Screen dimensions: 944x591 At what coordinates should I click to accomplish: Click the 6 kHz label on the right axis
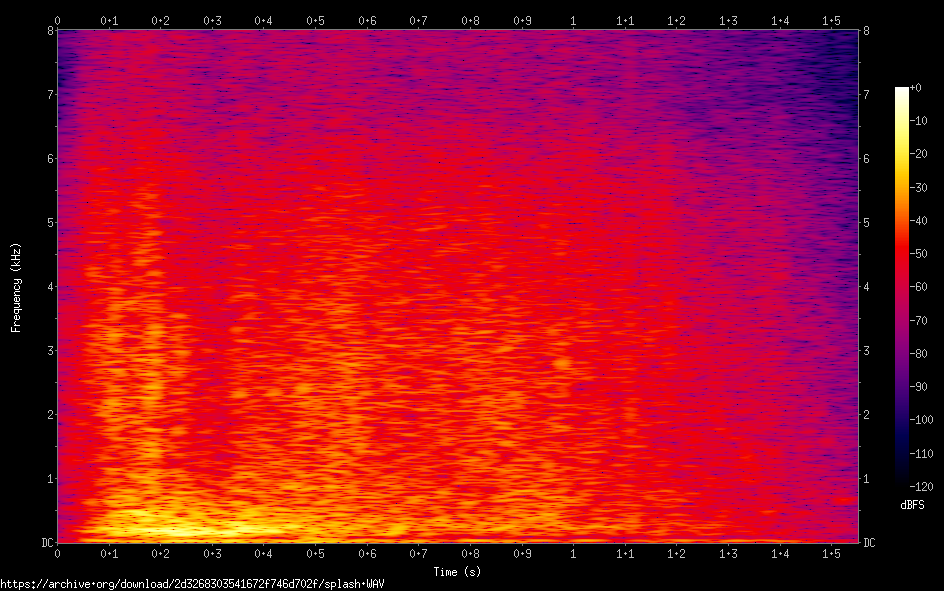pyautogui.click(x=866, y=159)
